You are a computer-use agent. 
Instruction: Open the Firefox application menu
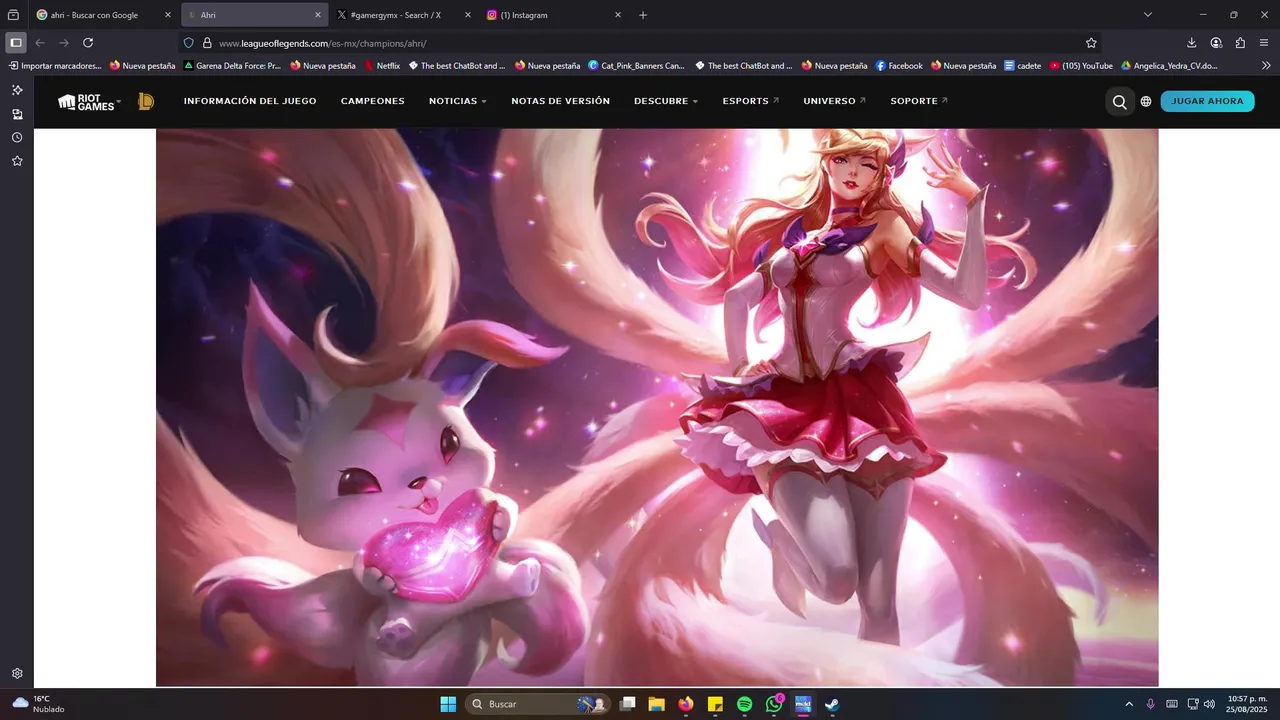[1265, 43]
